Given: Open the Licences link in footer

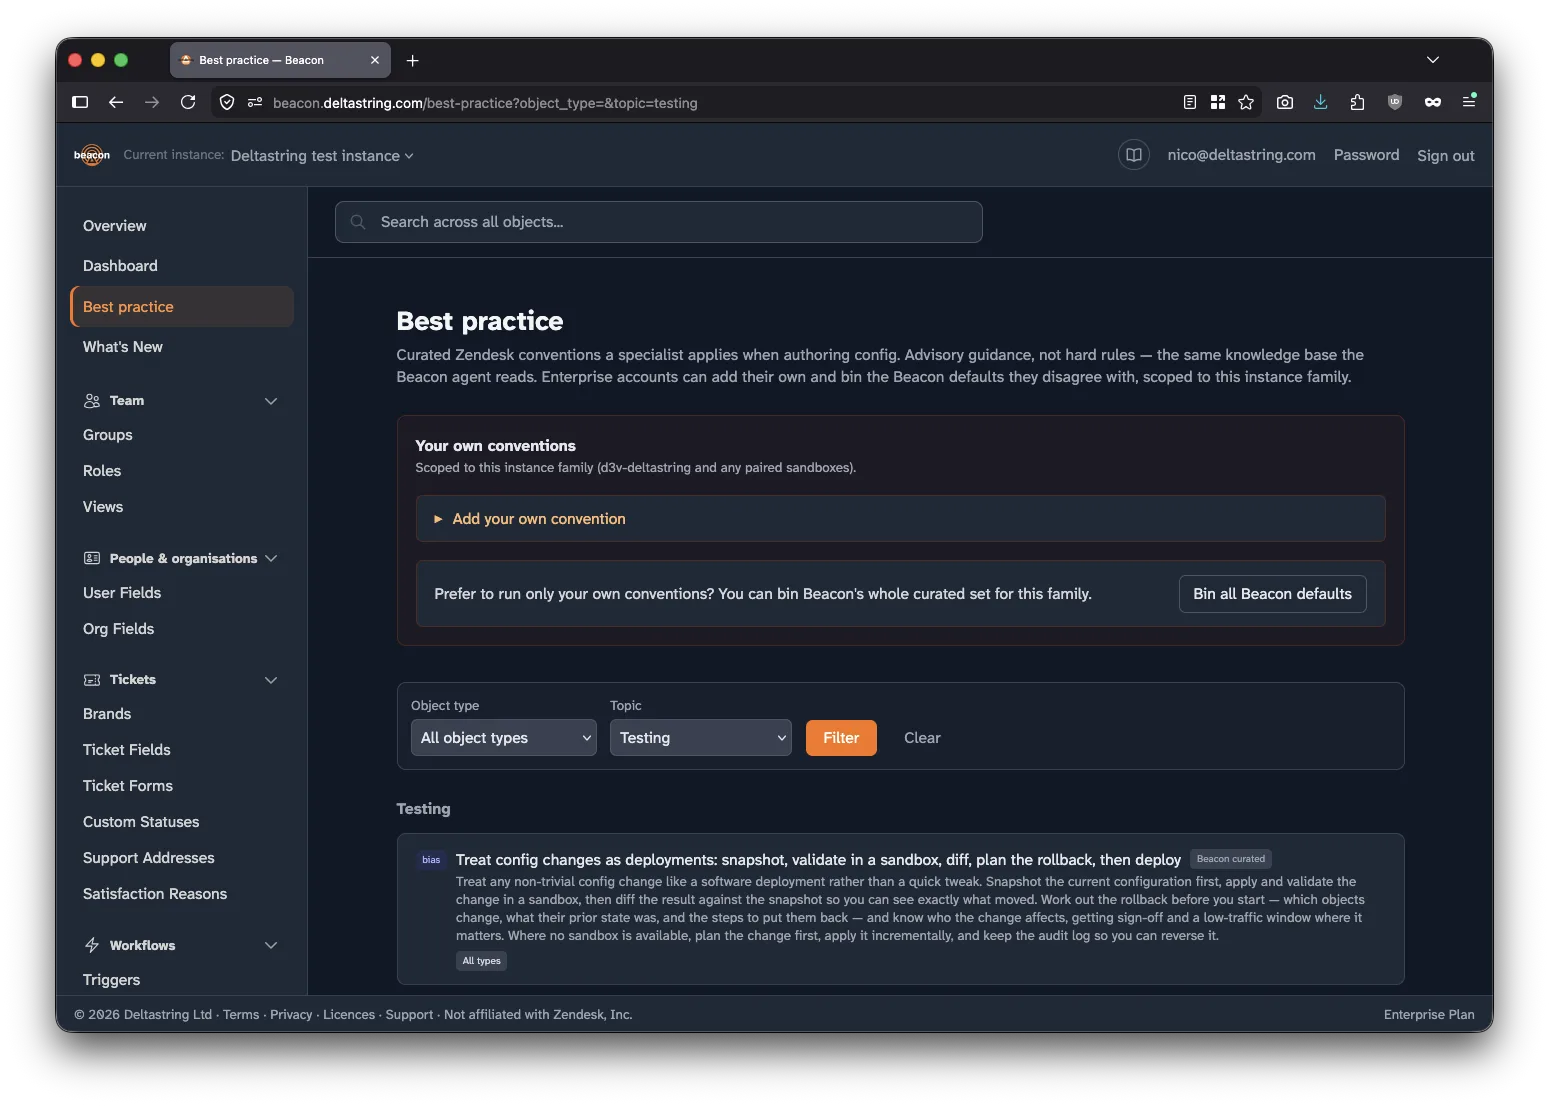Looking at the screenshot, I should click(x=349, y=1014).
